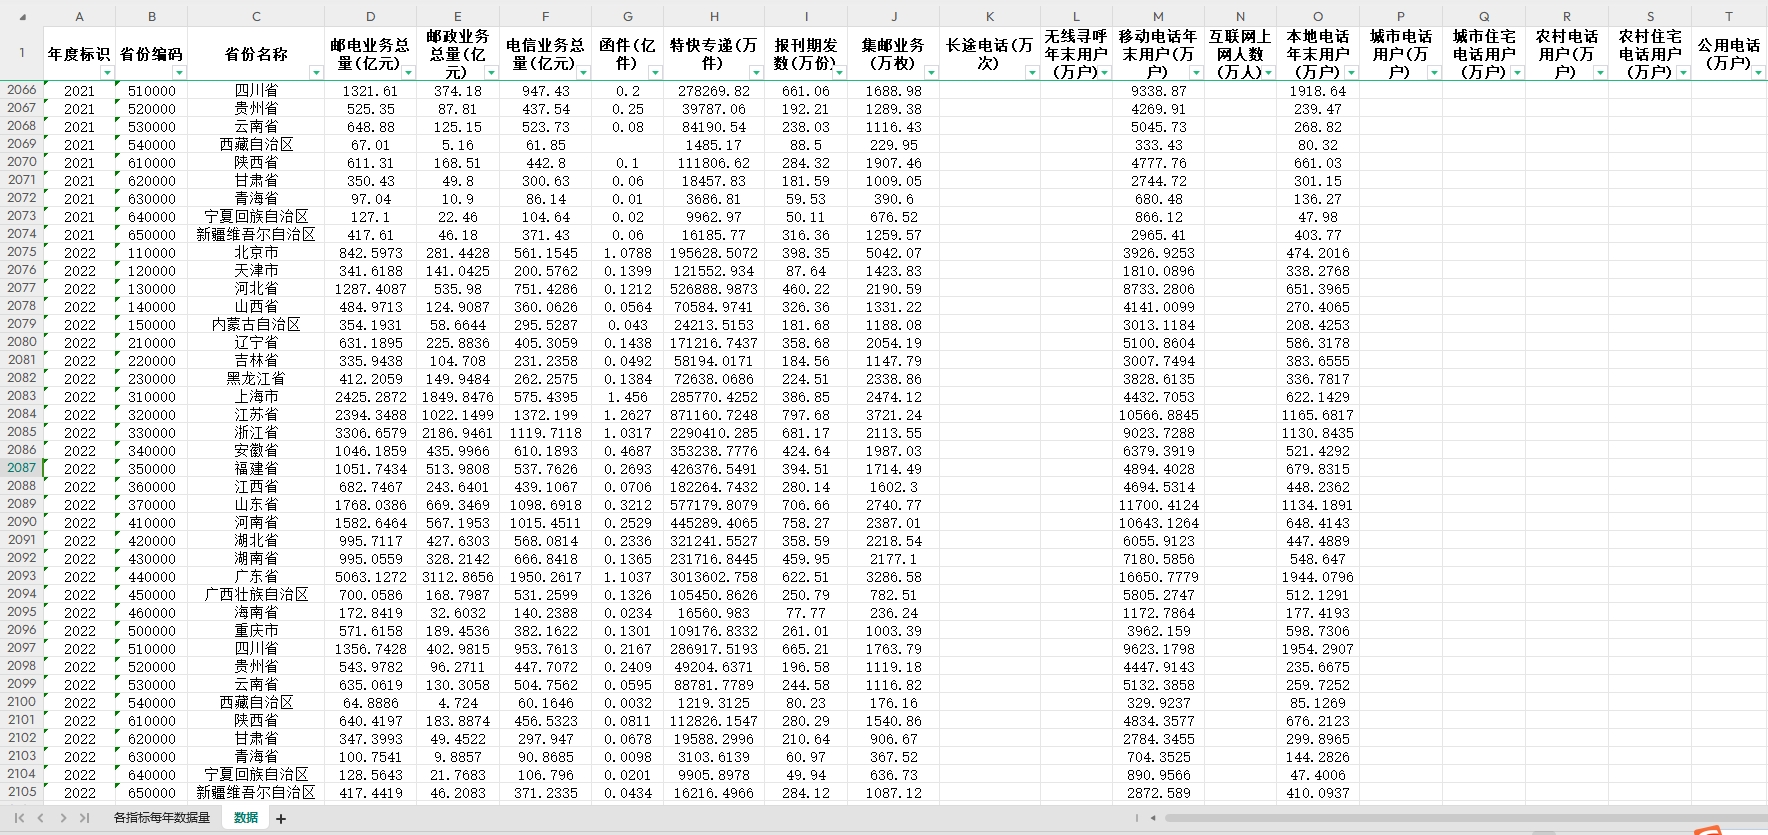Open filter dropdown for 电信业务总量 column

coord(583,72)
